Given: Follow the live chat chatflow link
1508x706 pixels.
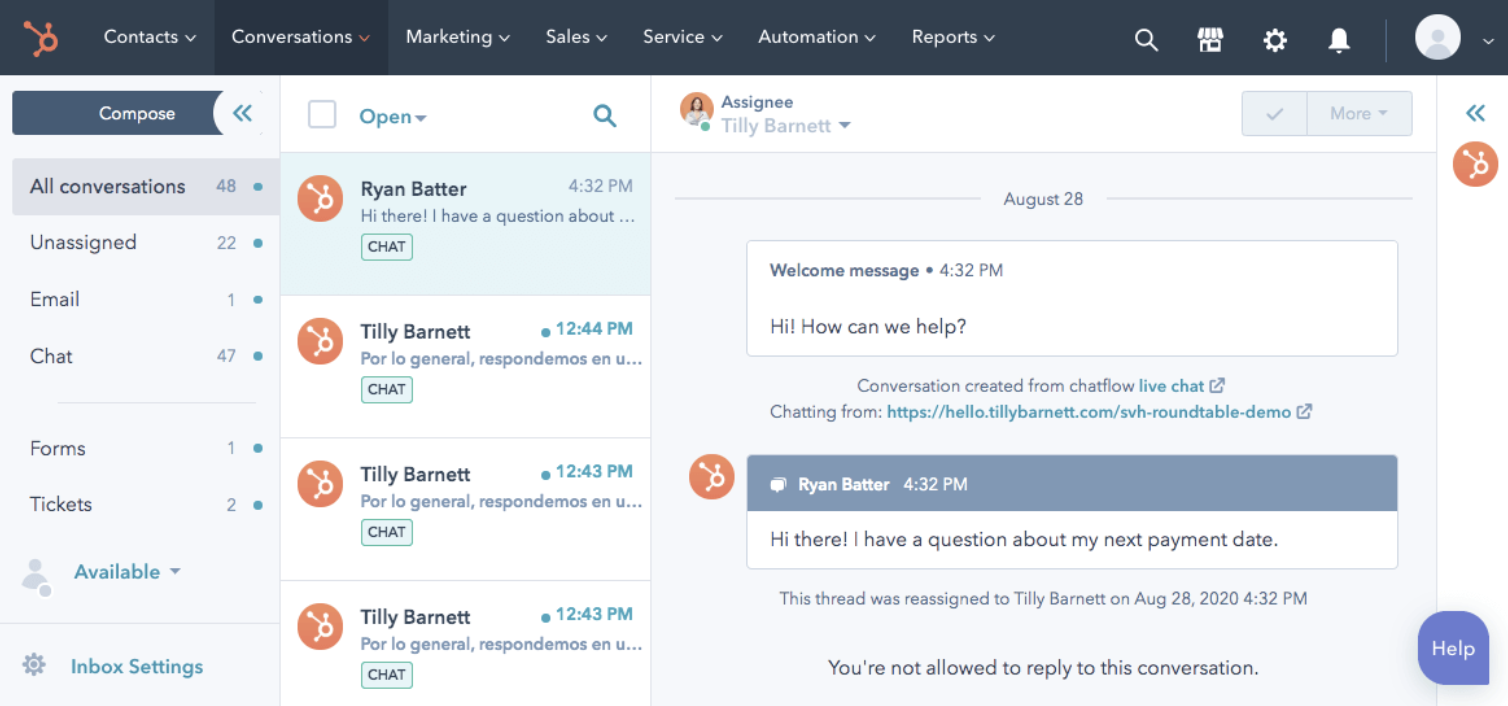Looking at the screenshot, I should click(x=1171, y=386).
